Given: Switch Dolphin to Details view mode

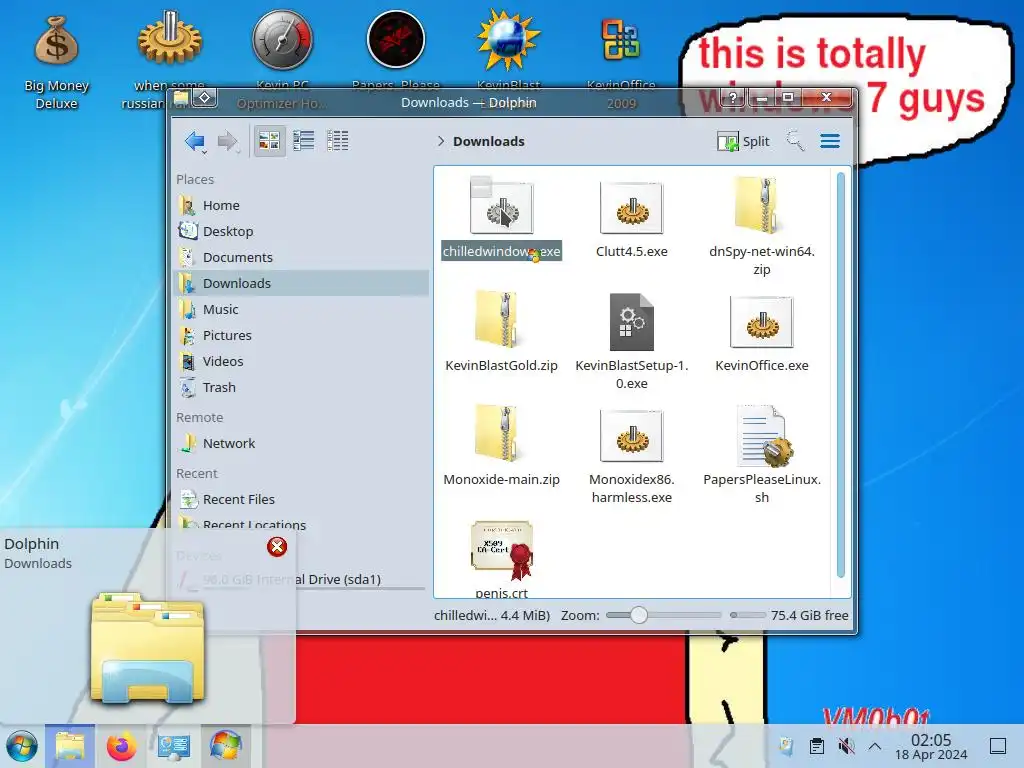Looking at the screenshot, I should pyautogui.click(x=338, y=140).
